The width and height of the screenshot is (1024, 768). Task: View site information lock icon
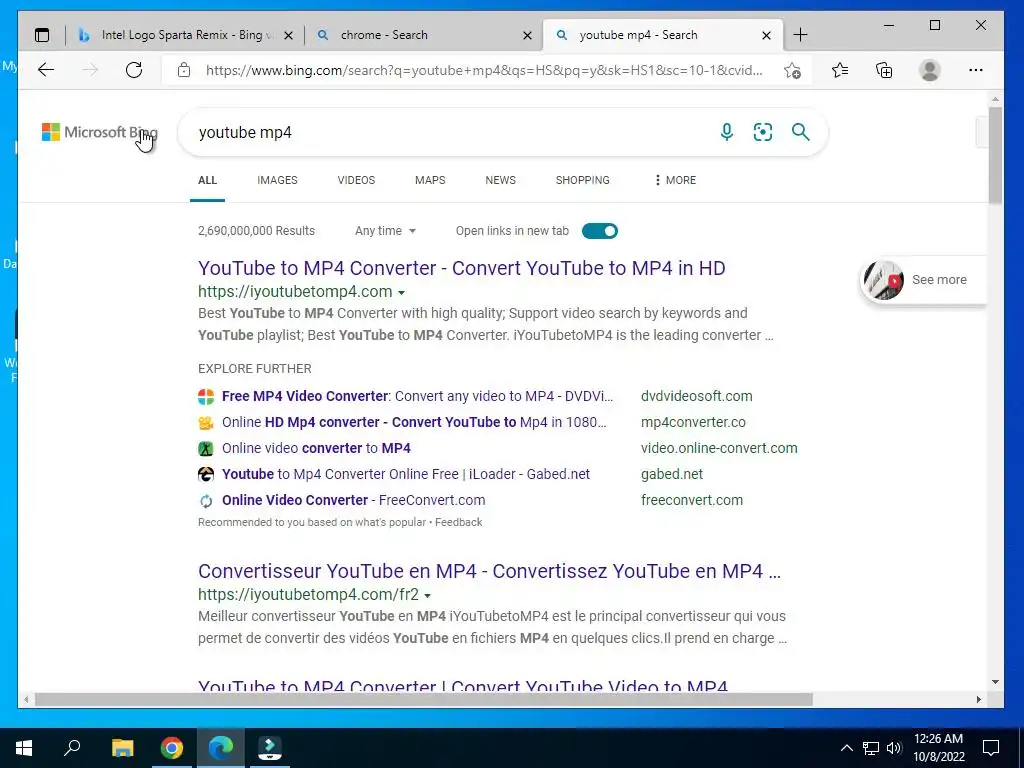point(184,70)
